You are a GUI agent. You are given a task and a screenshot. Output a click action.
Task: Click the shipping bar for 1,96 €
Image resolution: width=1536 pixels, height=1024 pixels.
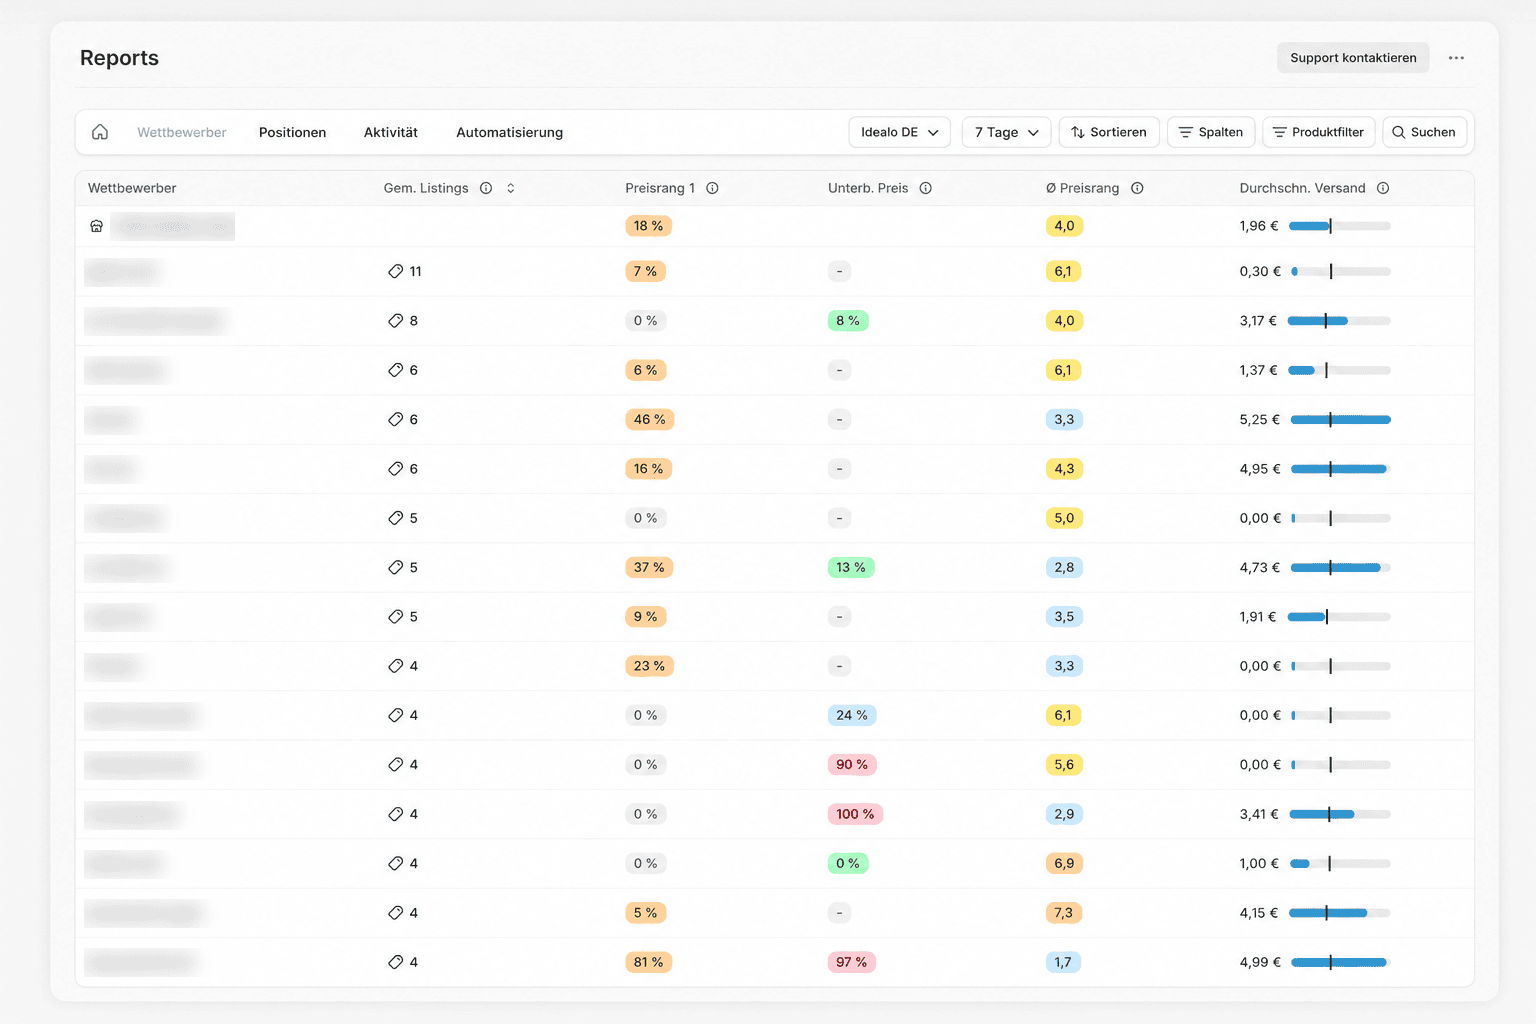coord(1340,226)
